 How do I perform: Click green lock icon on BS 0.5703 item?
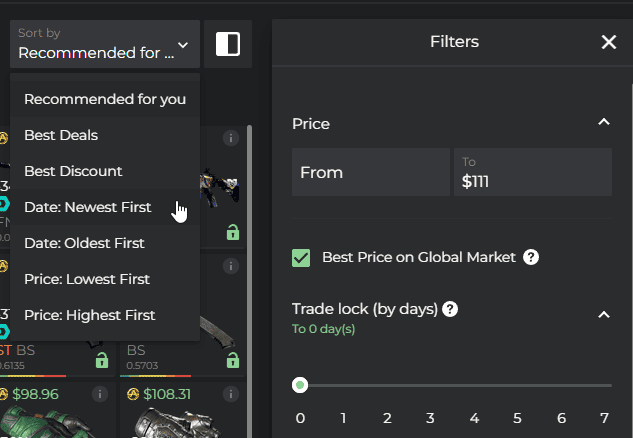click(x=232, y=360)
